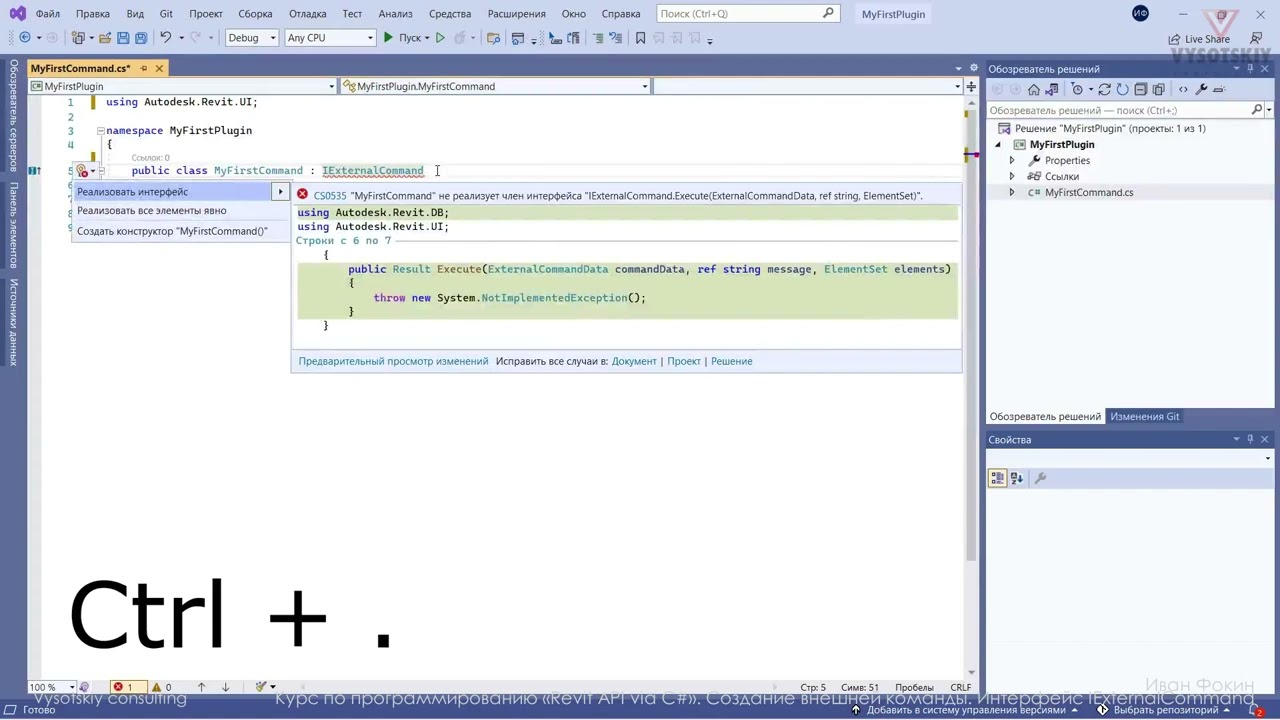
Task: Click the search magnifier in title bar
Action: (x=828, y=14)
